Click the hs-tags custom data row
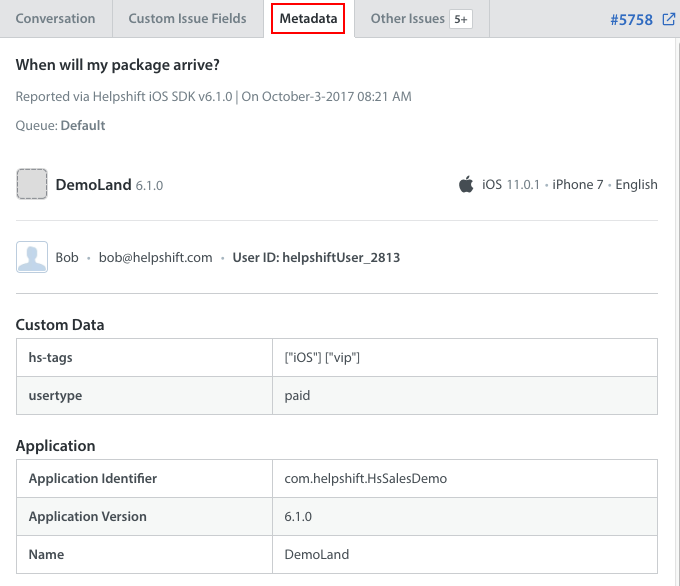Image resolution: width=680 pixels, height=586 pixels. point(337,357)
